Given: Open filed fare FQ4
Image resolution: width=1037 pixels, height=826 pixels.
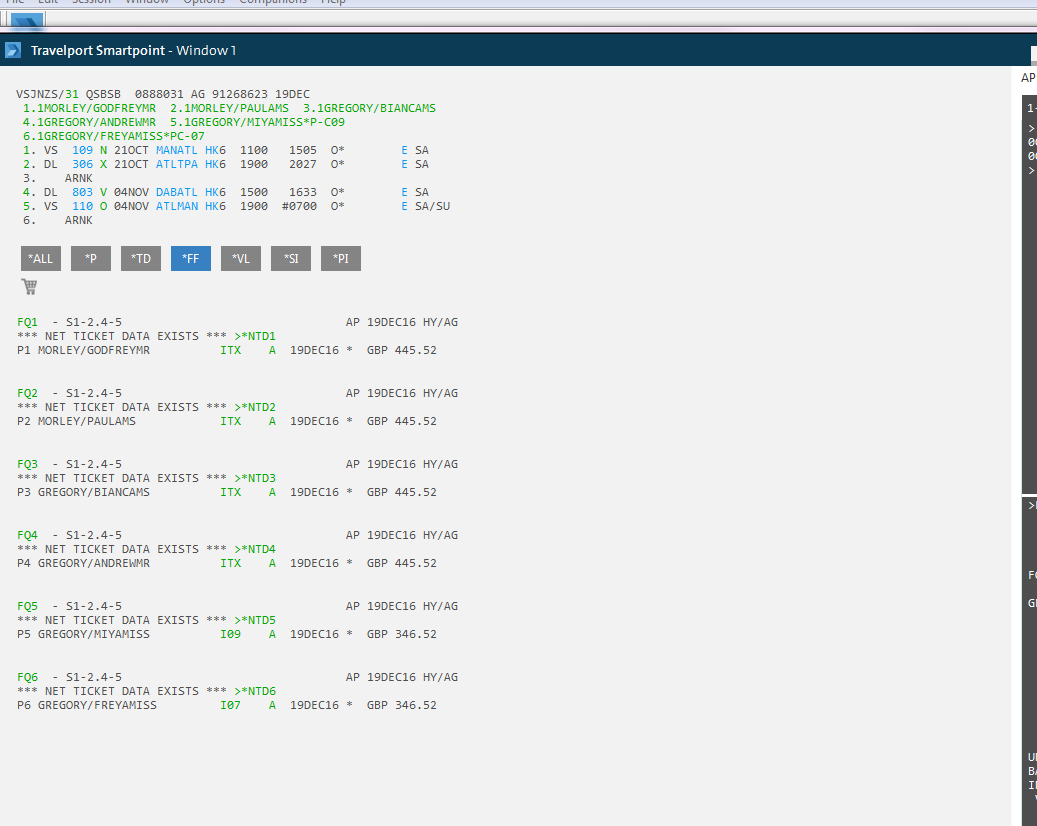Looking at the screenshot, I should (x=27, y=535).
